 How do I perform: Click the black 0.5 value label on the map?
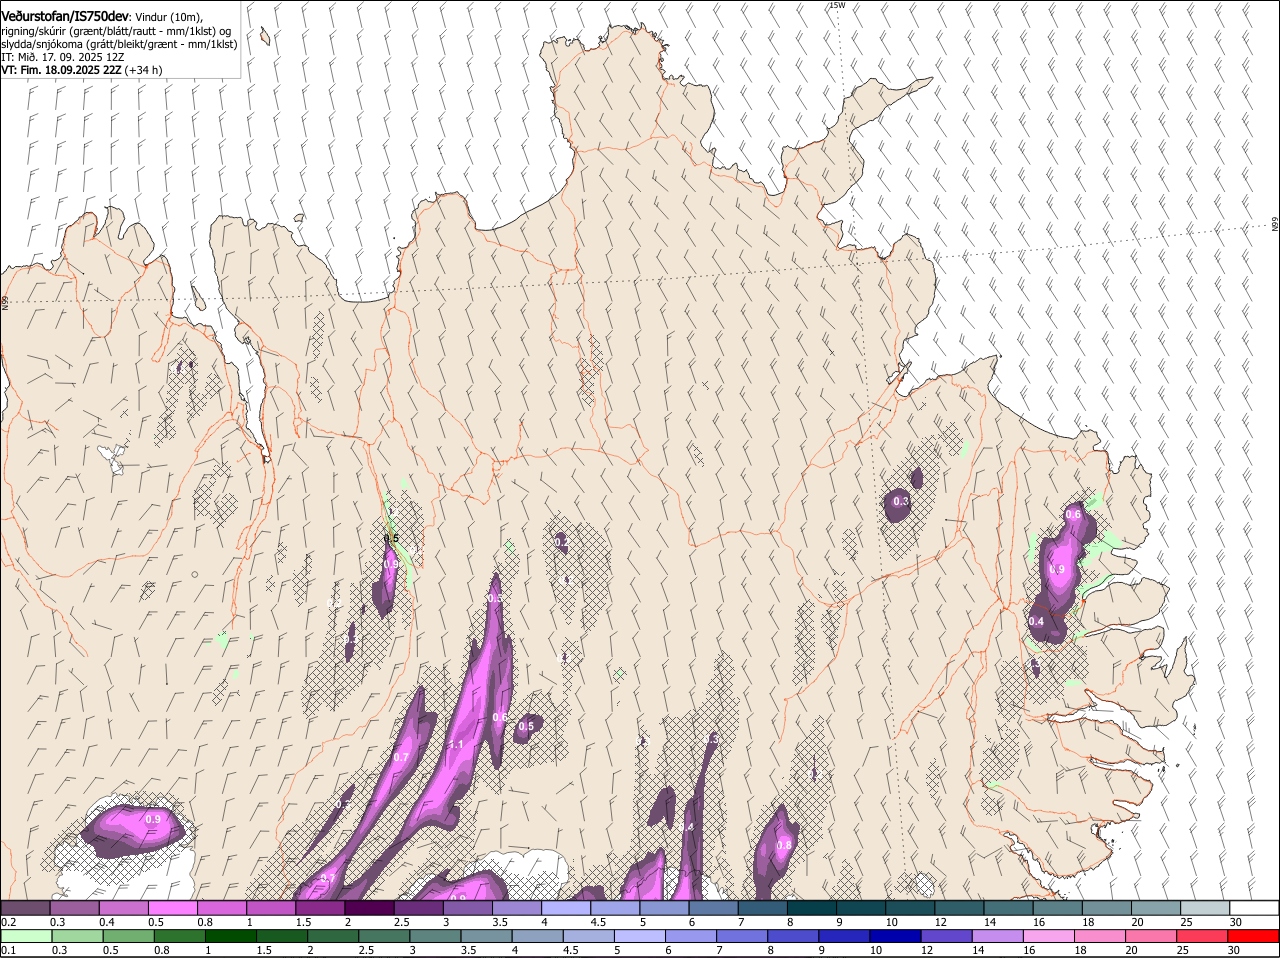coord(391,538)
